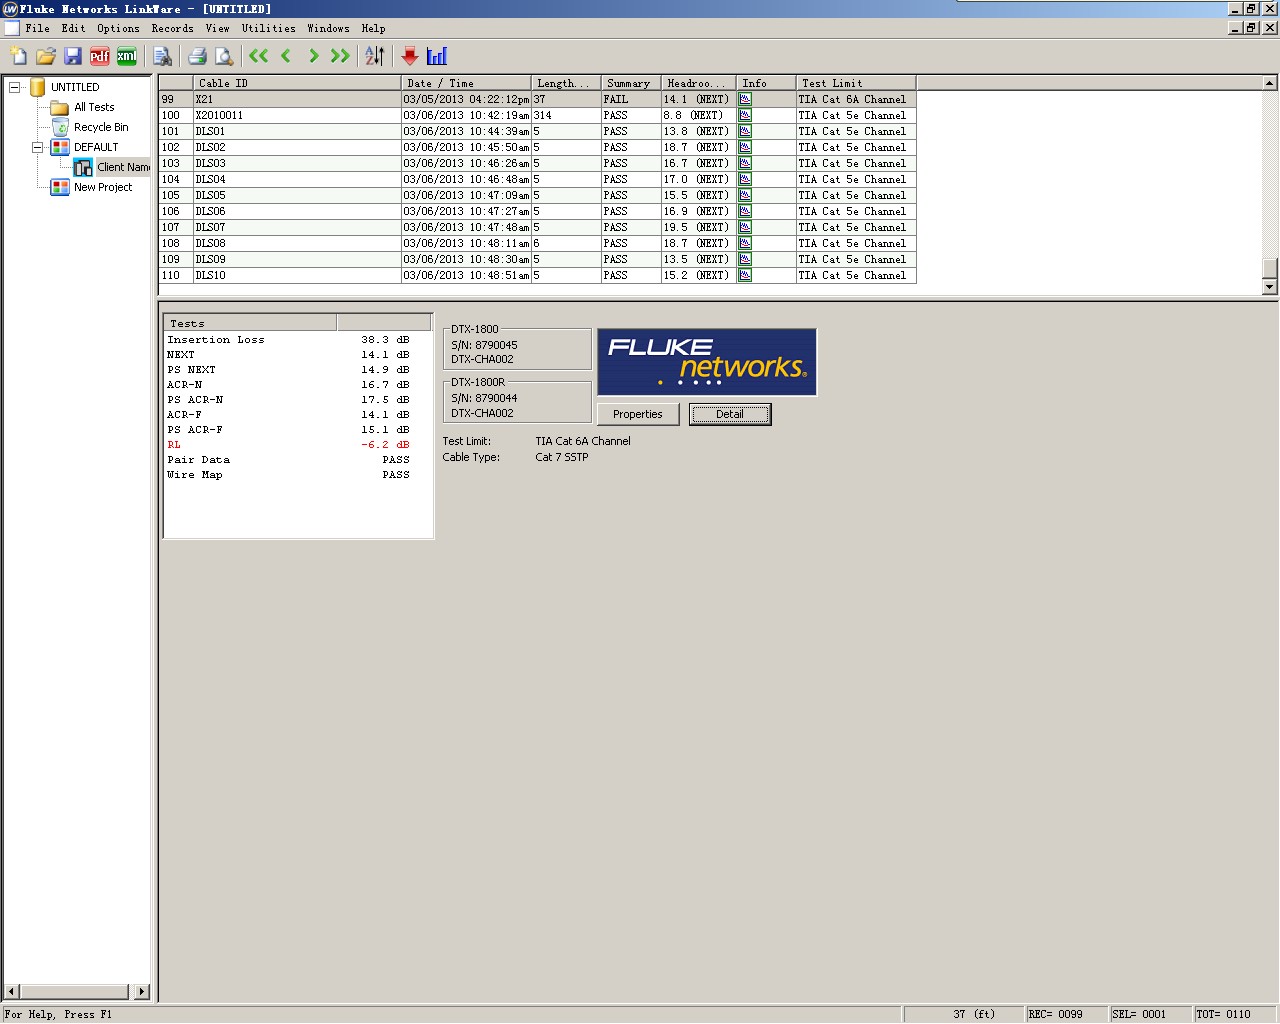Open the Utilities menu
The width and height of the screenshot is (1280, 1024).
click(268, 28)
